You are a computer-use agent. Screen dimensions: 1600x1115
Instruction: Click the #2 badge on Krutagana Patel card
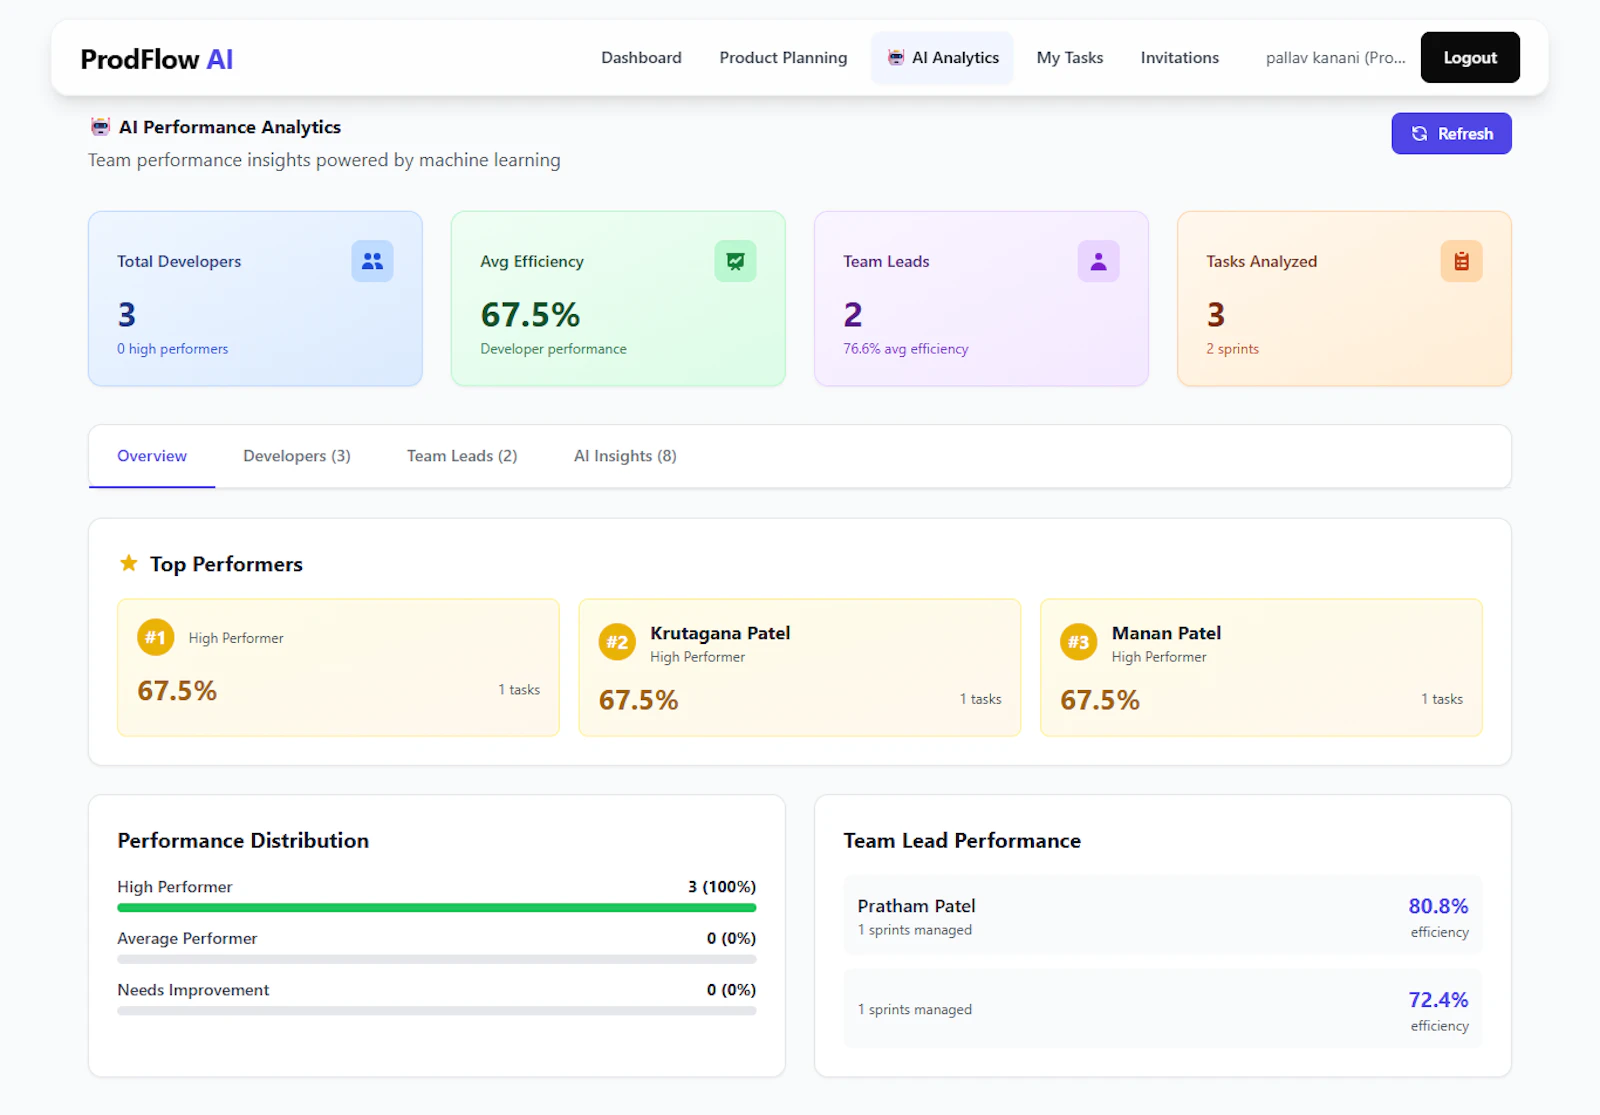tap(617, 643)
